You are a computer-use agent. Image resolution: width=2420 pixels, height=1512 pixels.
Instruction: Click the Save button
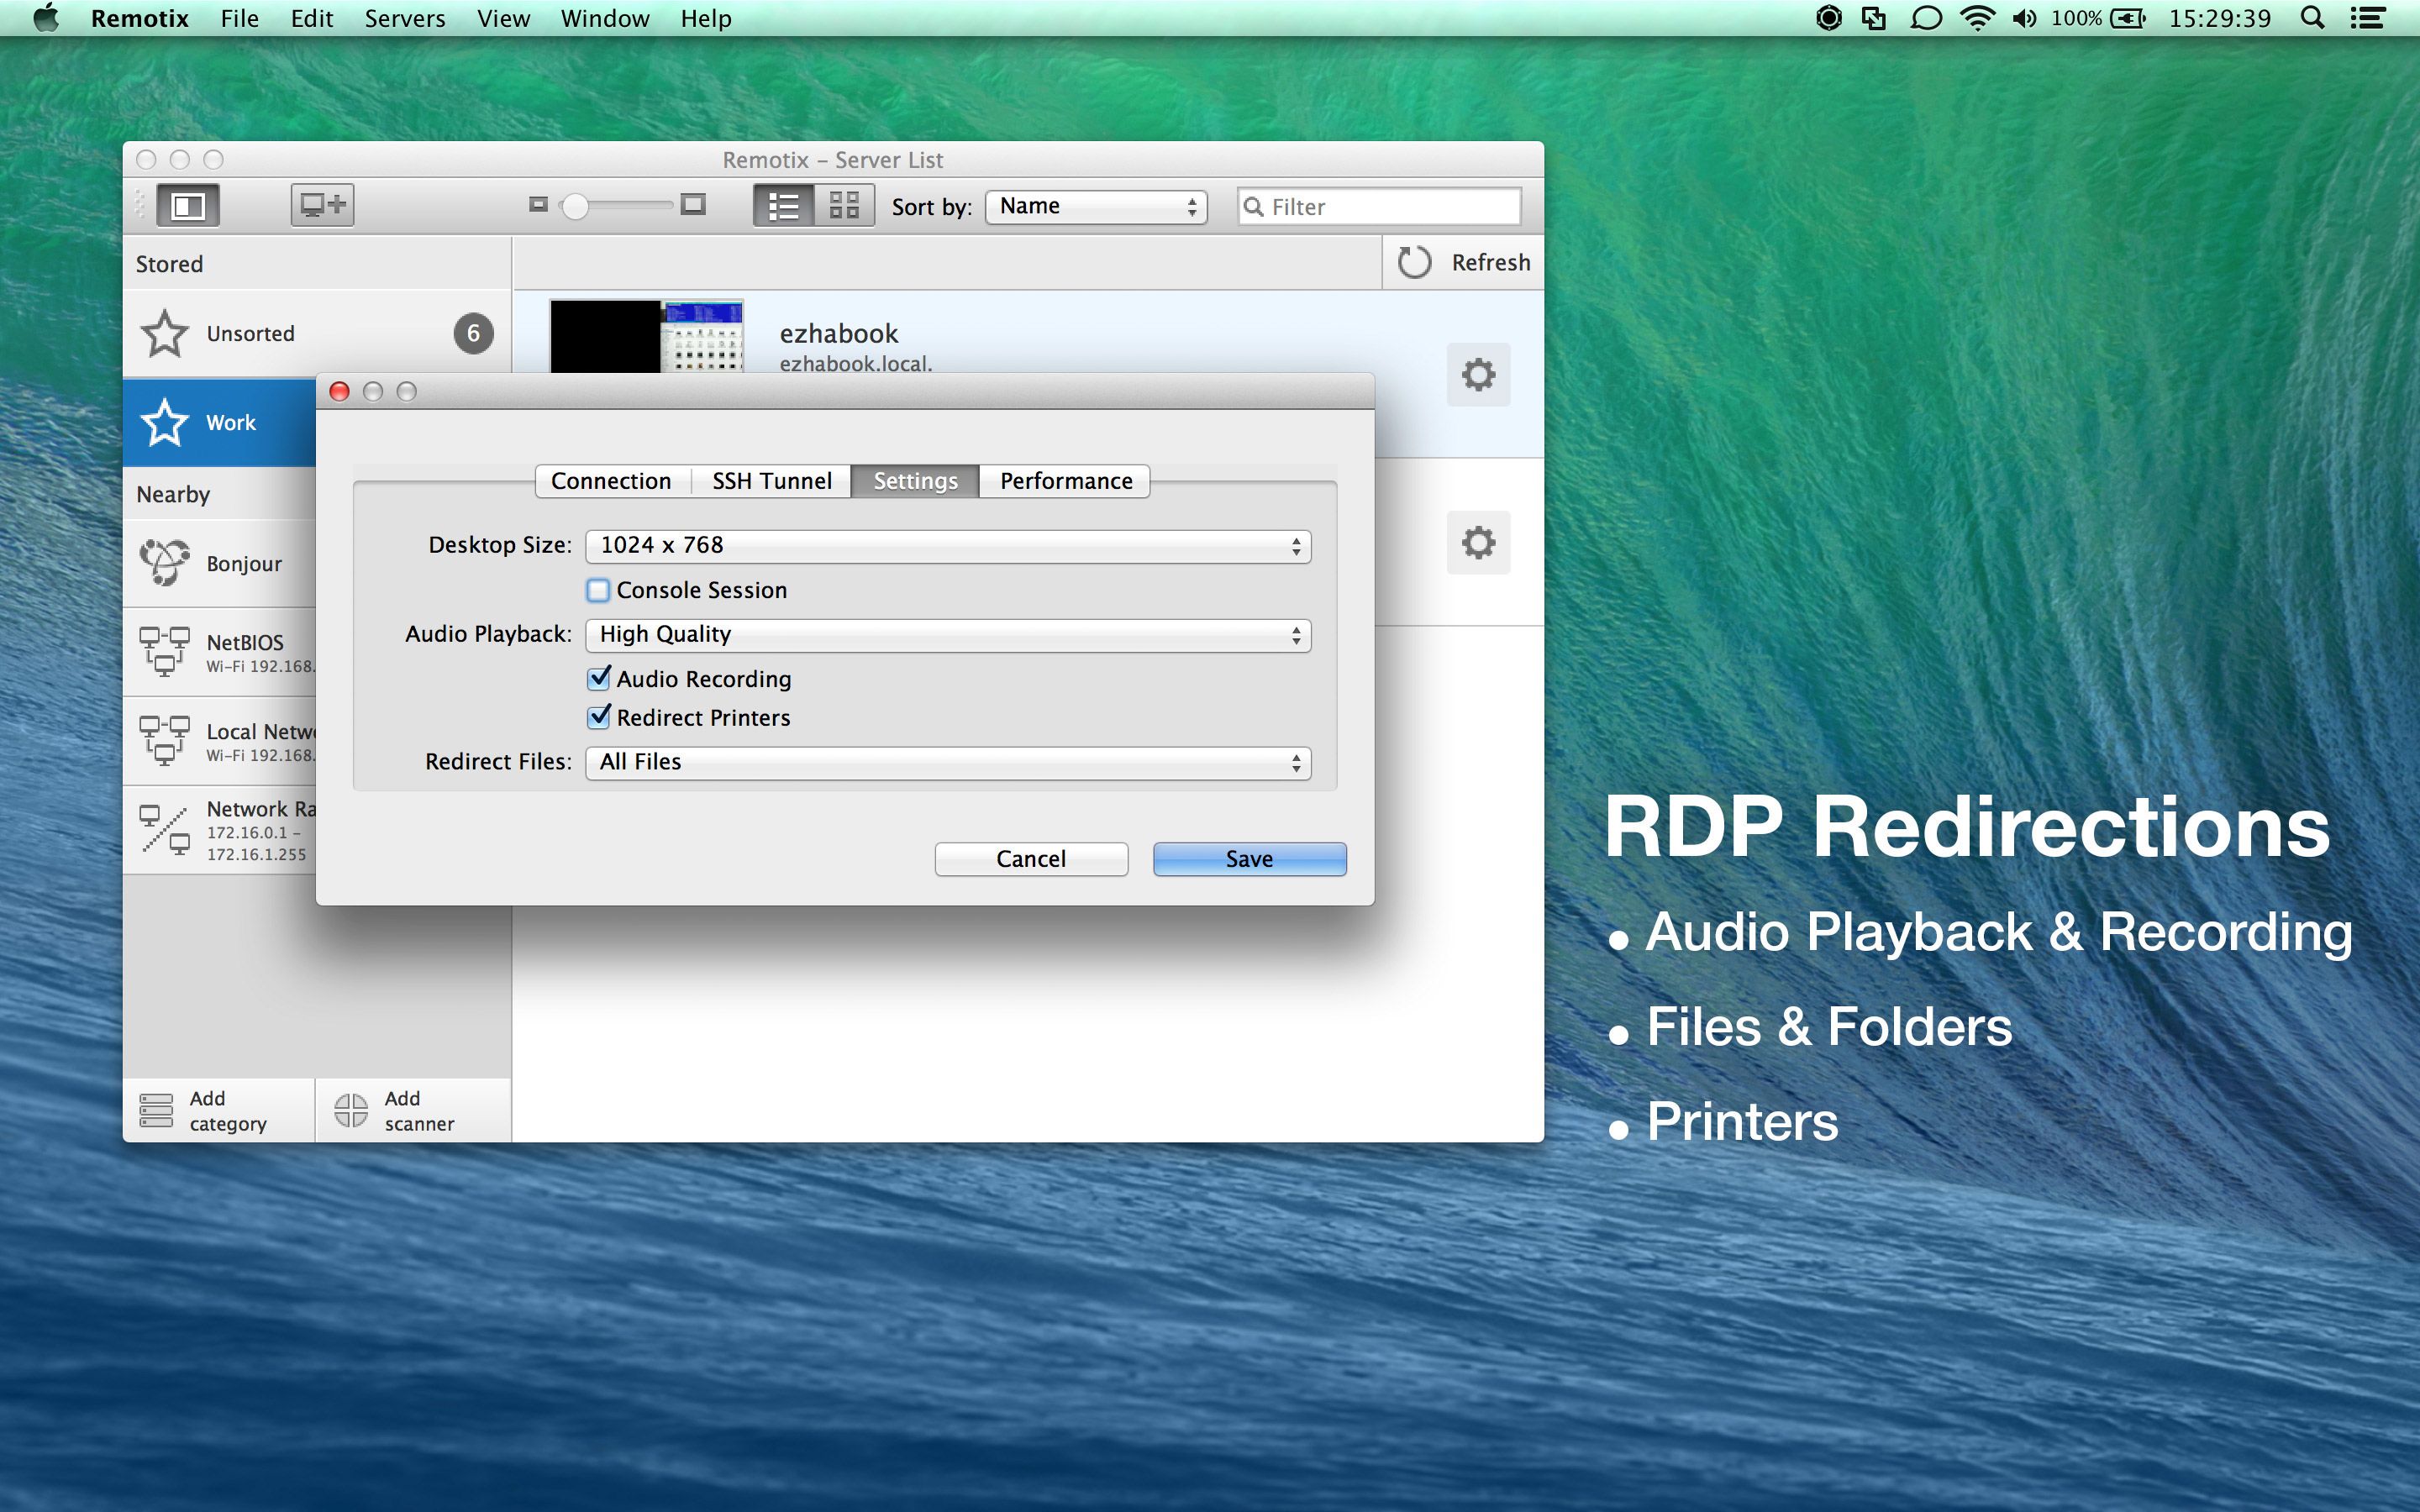point(1249,859)
